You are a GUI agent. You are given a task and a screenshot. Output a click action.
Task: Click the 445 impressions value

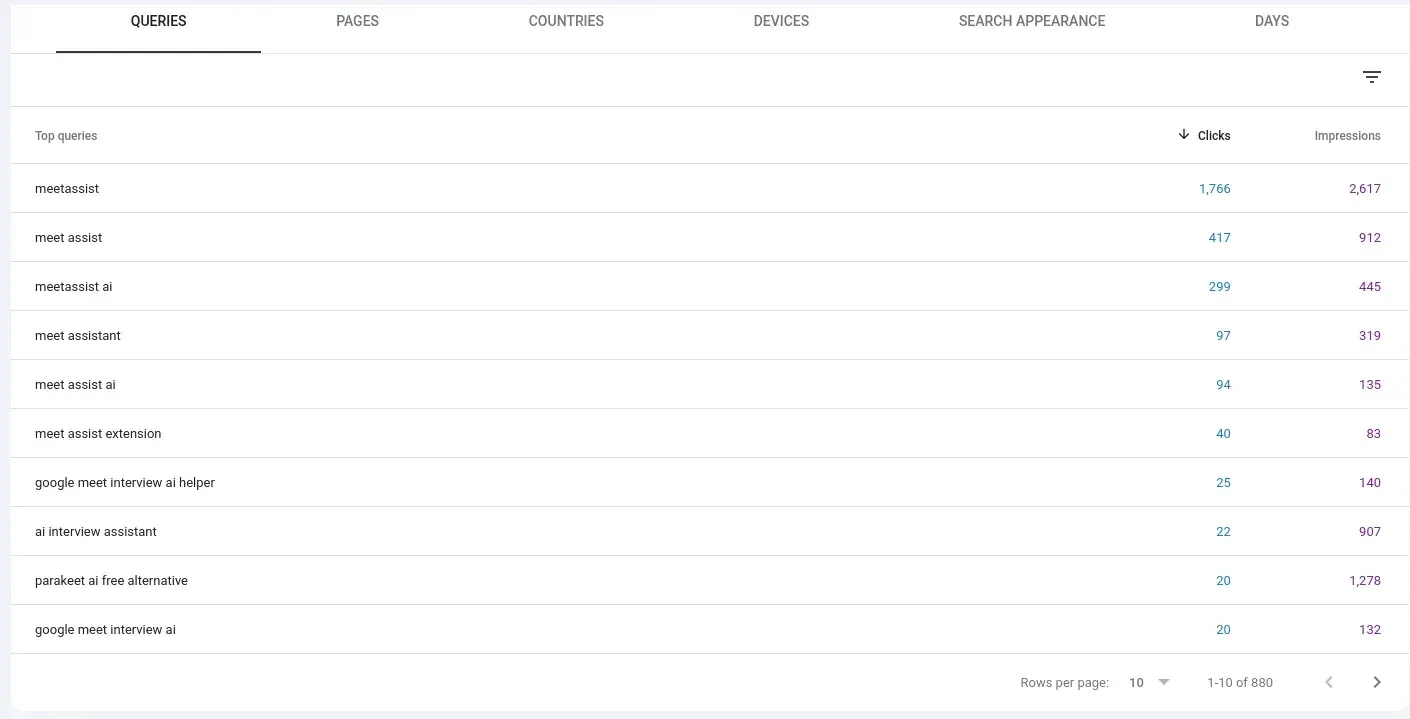pyautogui.click(x=1369, y=286)
